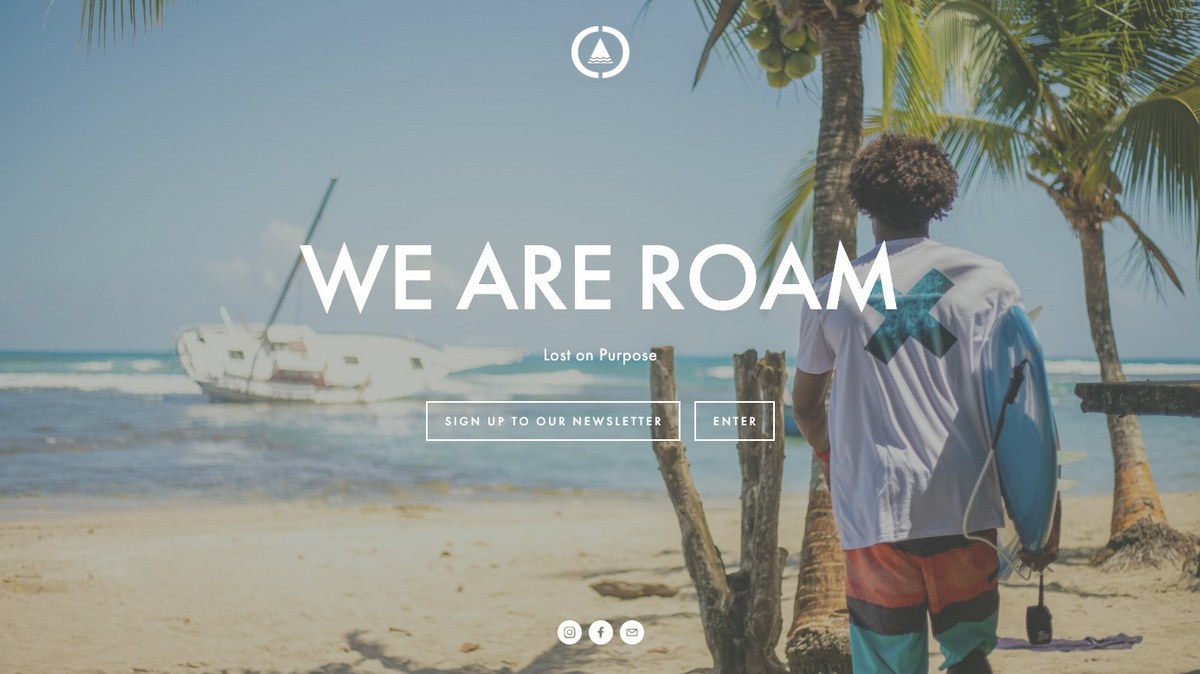The width and height of the screenshot is (1200, 674).
Task: Click the blue surfboard under surfer's arm
Action: tap(1020, 430)
